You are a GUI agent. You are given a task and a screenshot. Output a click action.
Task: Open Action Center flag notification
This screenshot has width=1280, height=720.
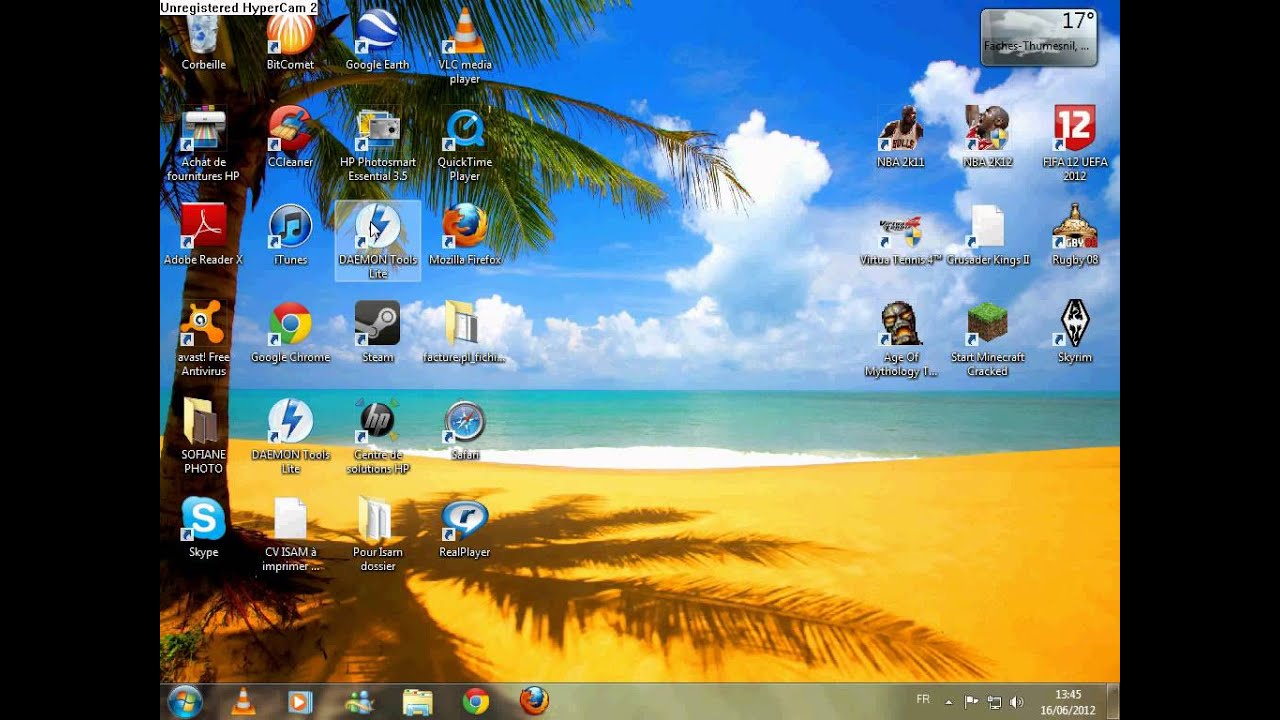coord(971,702)
